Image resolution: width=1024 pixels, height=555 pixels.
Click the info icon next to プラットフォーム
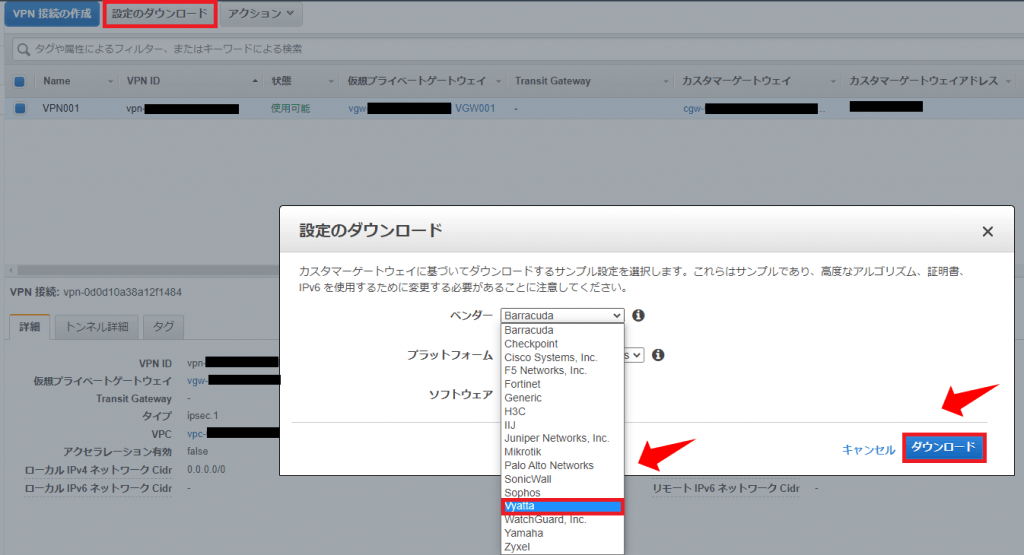tap(658, 355)
